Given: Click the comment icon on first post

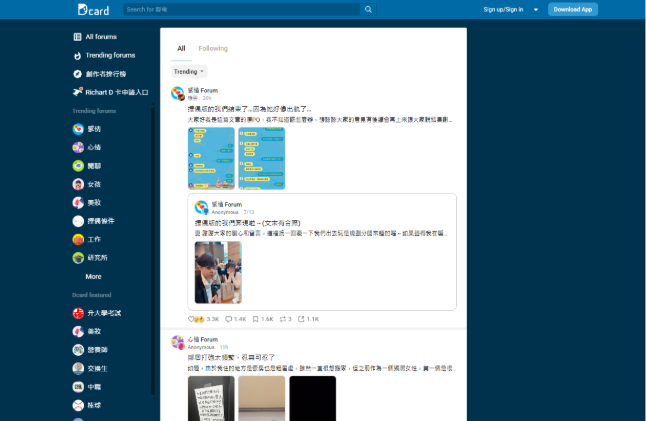Looking at the screenshot, I should click(x=229, y=319).
